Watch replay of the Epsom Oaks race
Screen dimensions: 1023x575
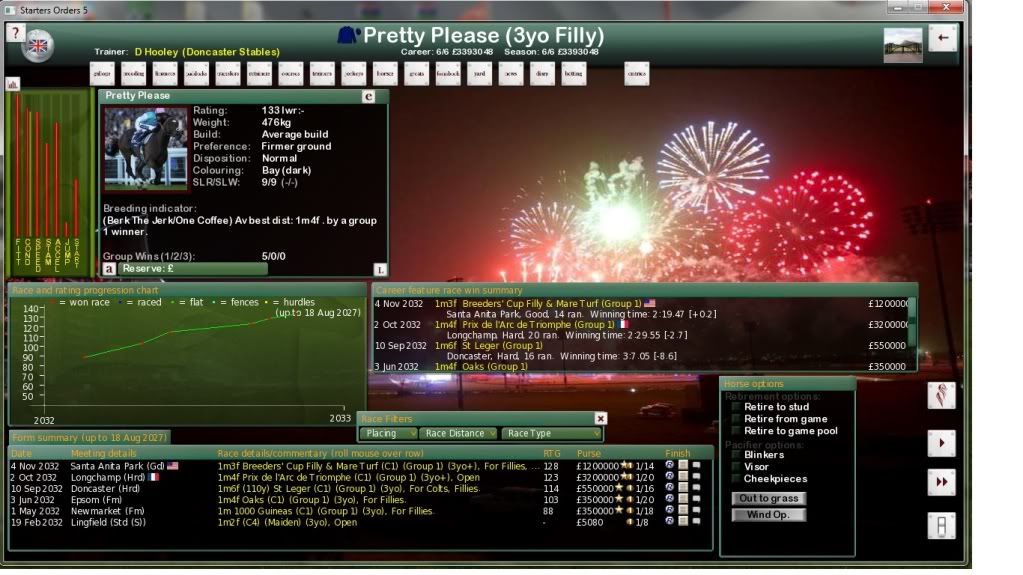(x=669, y=499)
